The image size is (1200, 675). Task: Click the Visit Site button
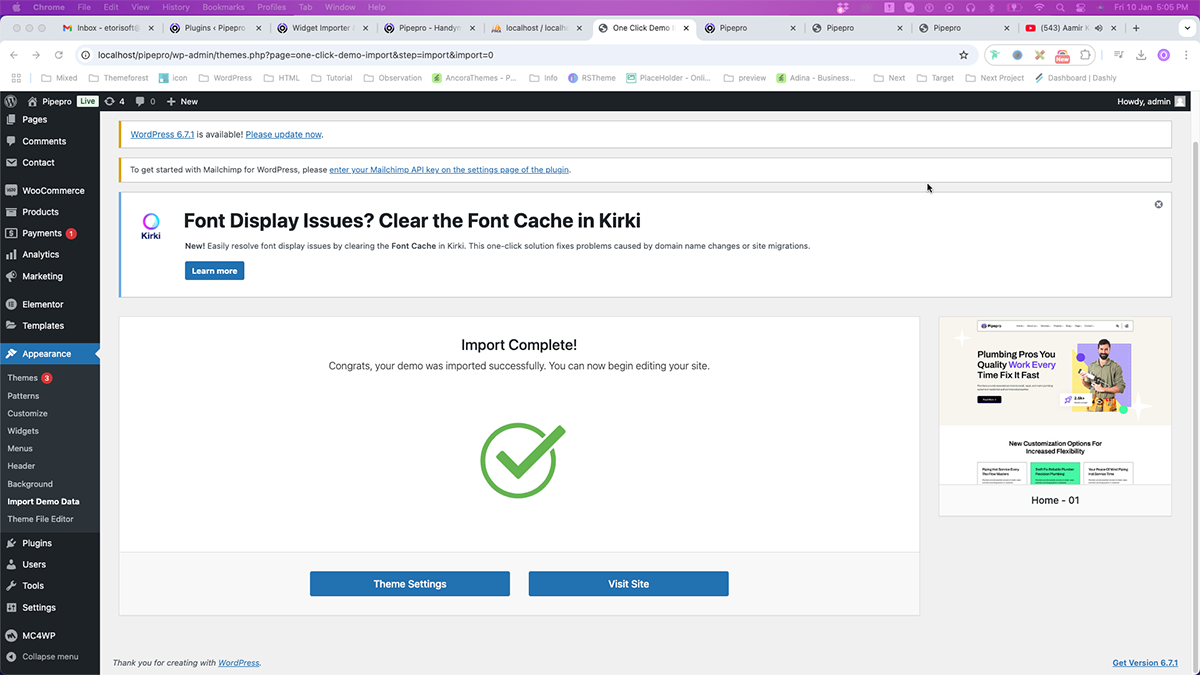tap(628, 584)
